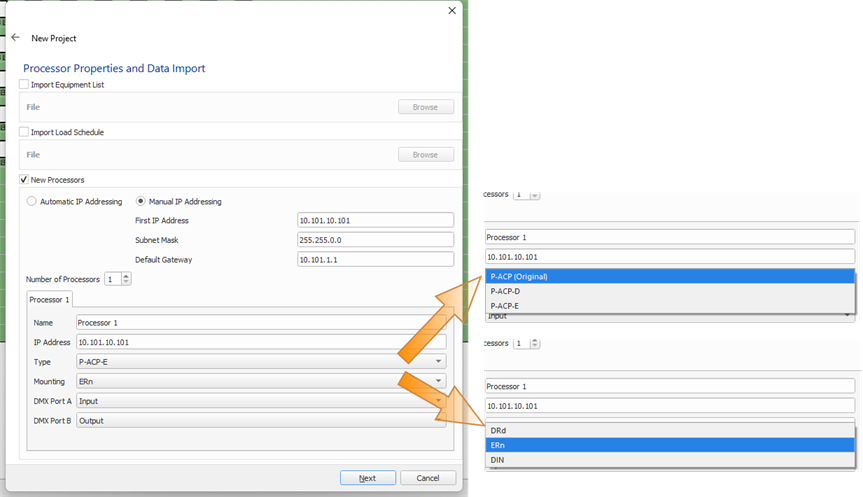
Task: Adjust Number of Processors spinner arrows
Action: pos(126,279)
